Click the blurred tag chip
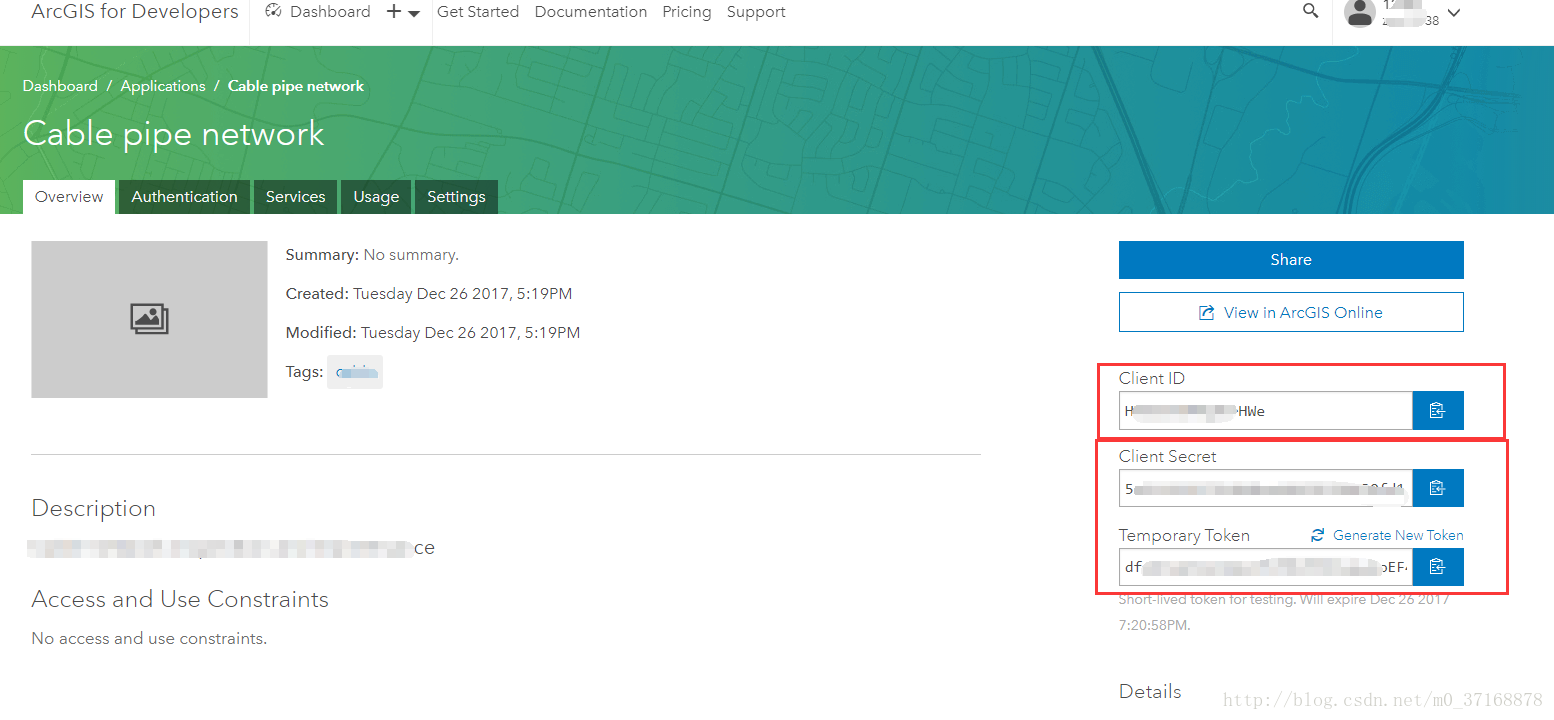The width and height of the screenshot is (1554, 720). [x=355, y=373]
